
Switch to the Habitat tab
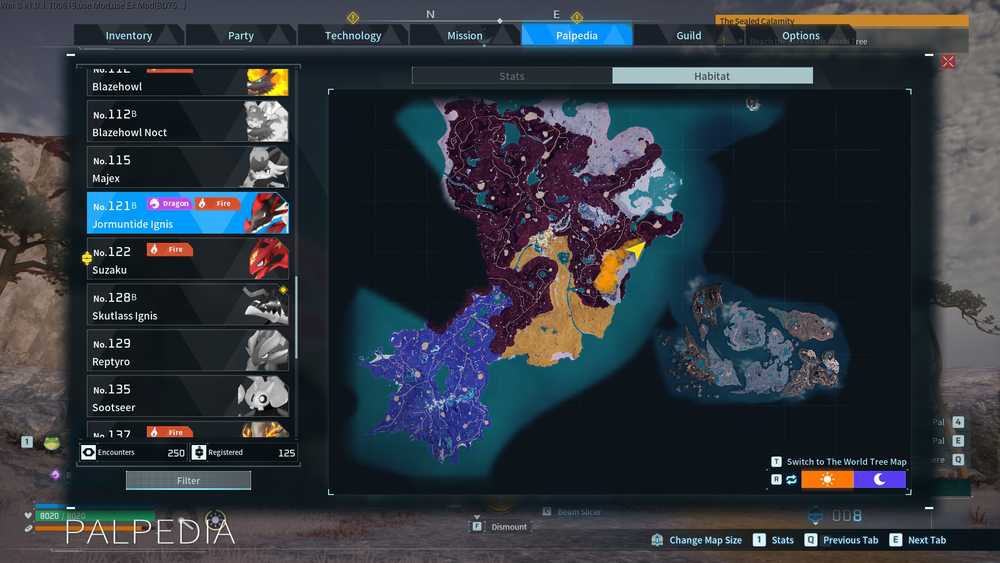pos(712,76)
